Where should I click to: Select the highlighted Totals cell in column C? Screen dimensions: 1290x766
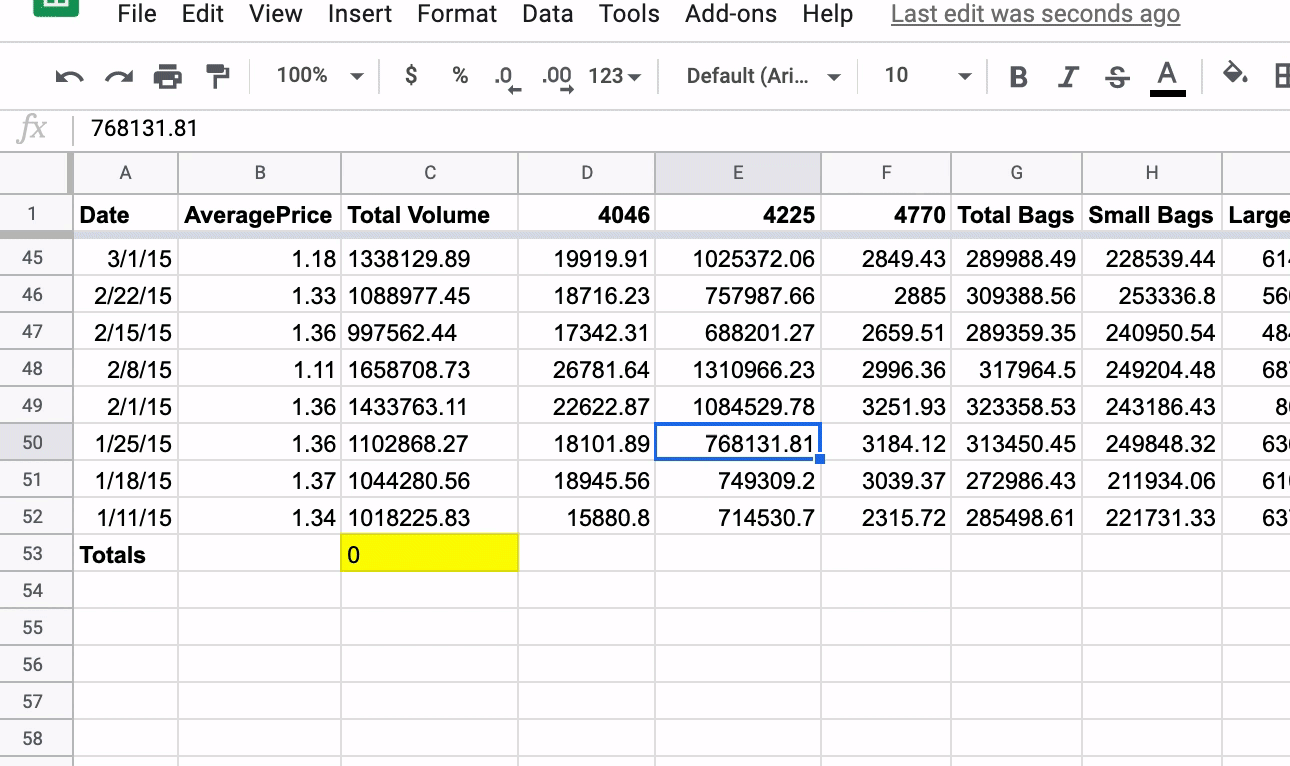(430, 553)
